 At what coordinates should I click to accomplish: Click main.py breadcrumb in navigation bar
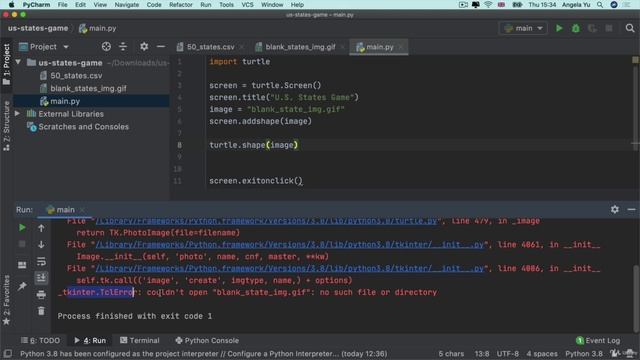(97, 28)
